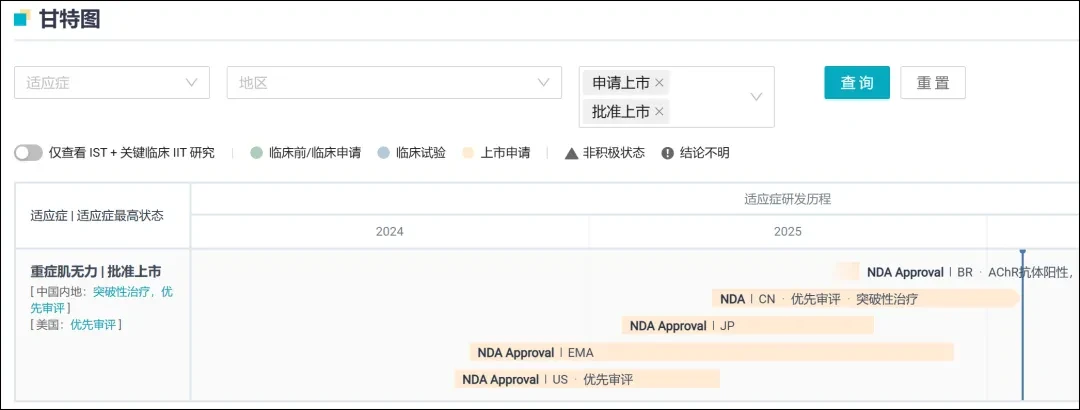
Task: Open the 地区 dropdown
Action: point(394,83)
